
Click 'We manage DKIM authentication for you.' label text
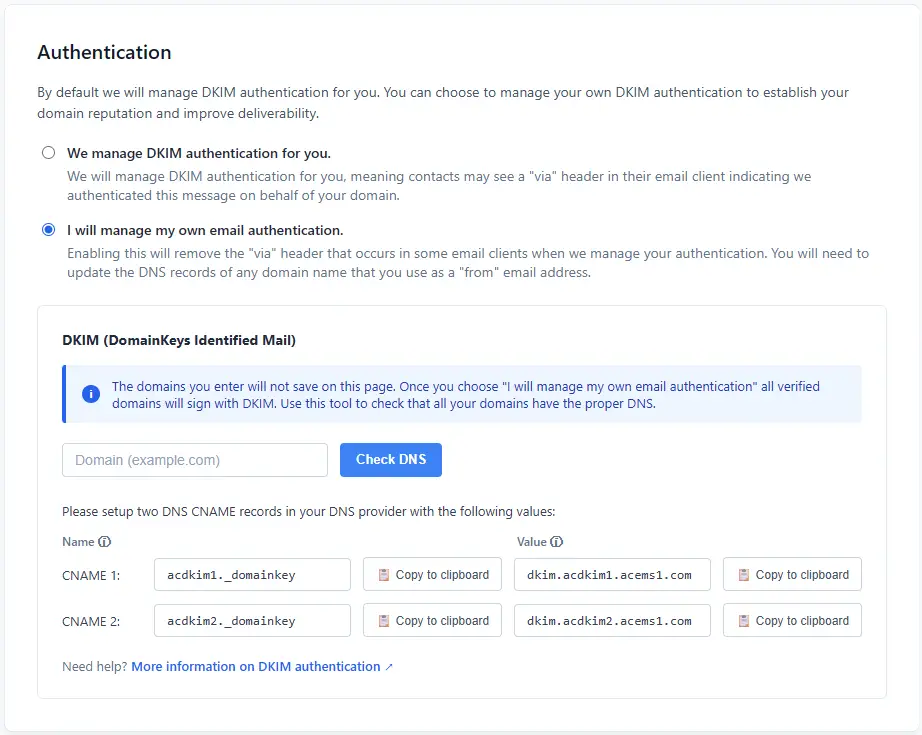click(199, 153)
